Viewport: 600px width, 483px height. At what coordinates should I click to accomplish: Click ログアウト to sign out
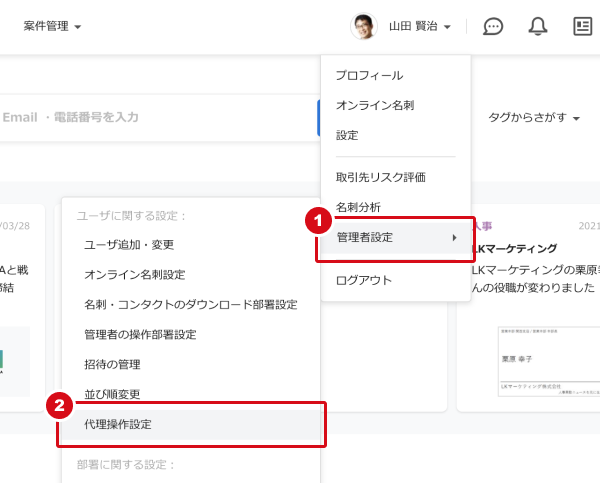click(364, 280)
